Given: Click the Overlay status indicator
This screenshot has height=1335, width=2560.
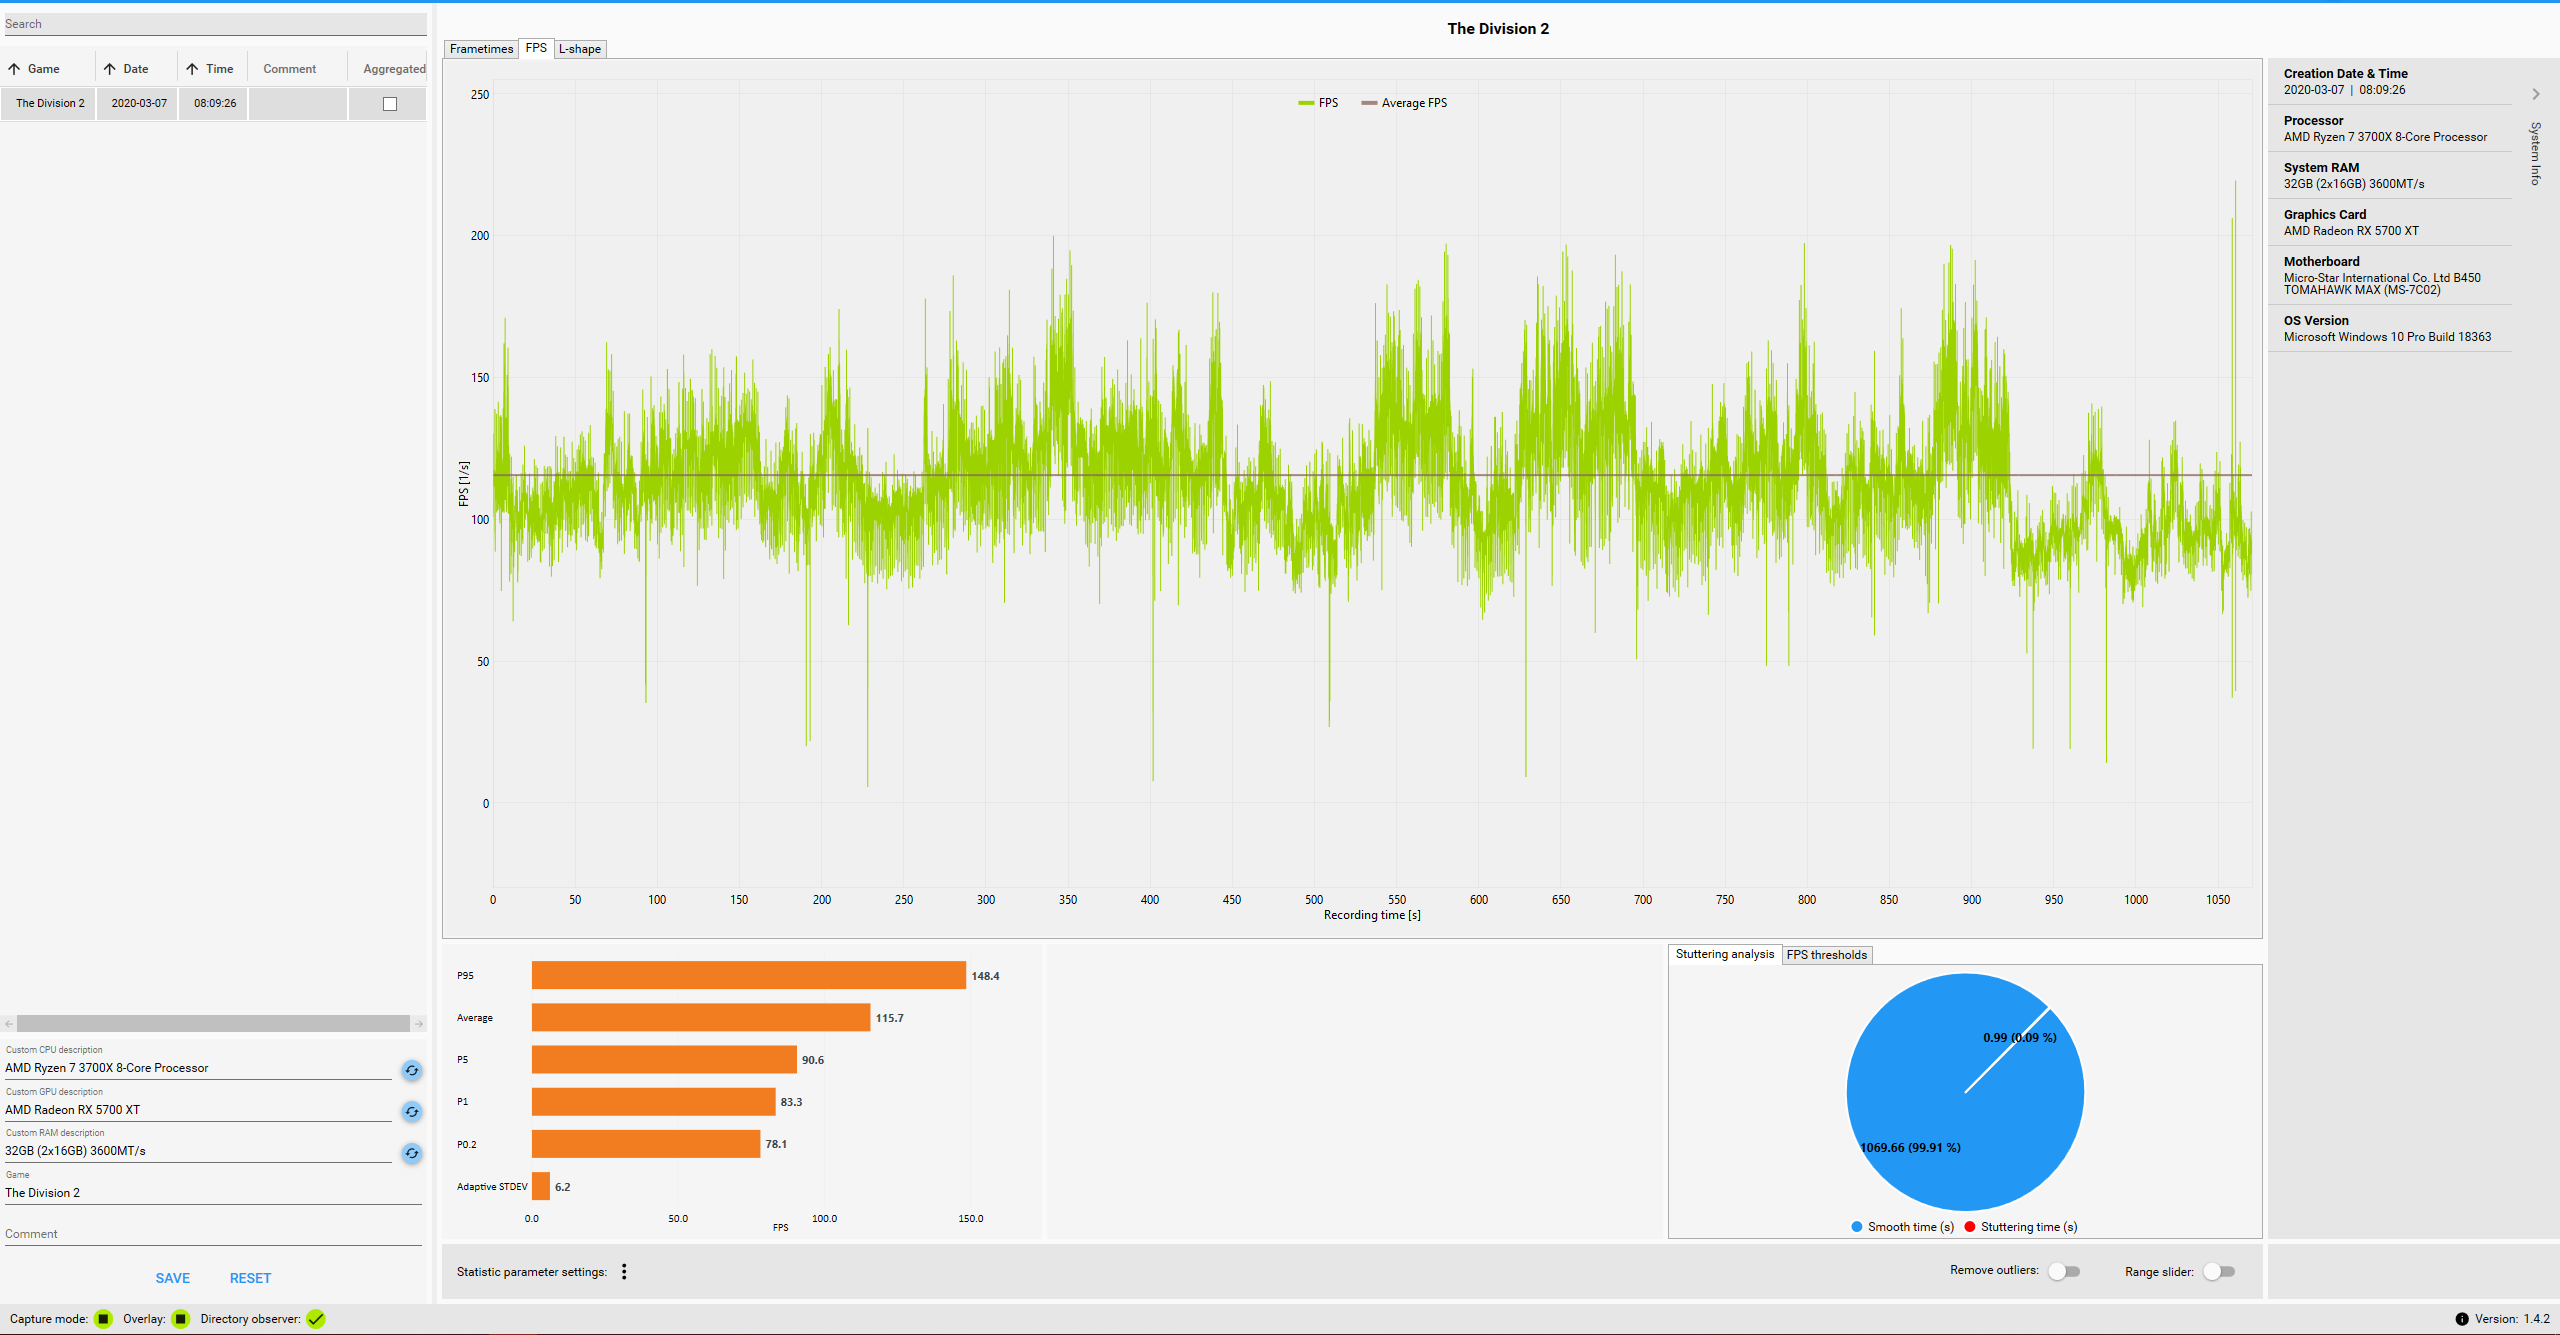Looking at the screenshot, I should pyautogui.click(x=181, y=1318).
